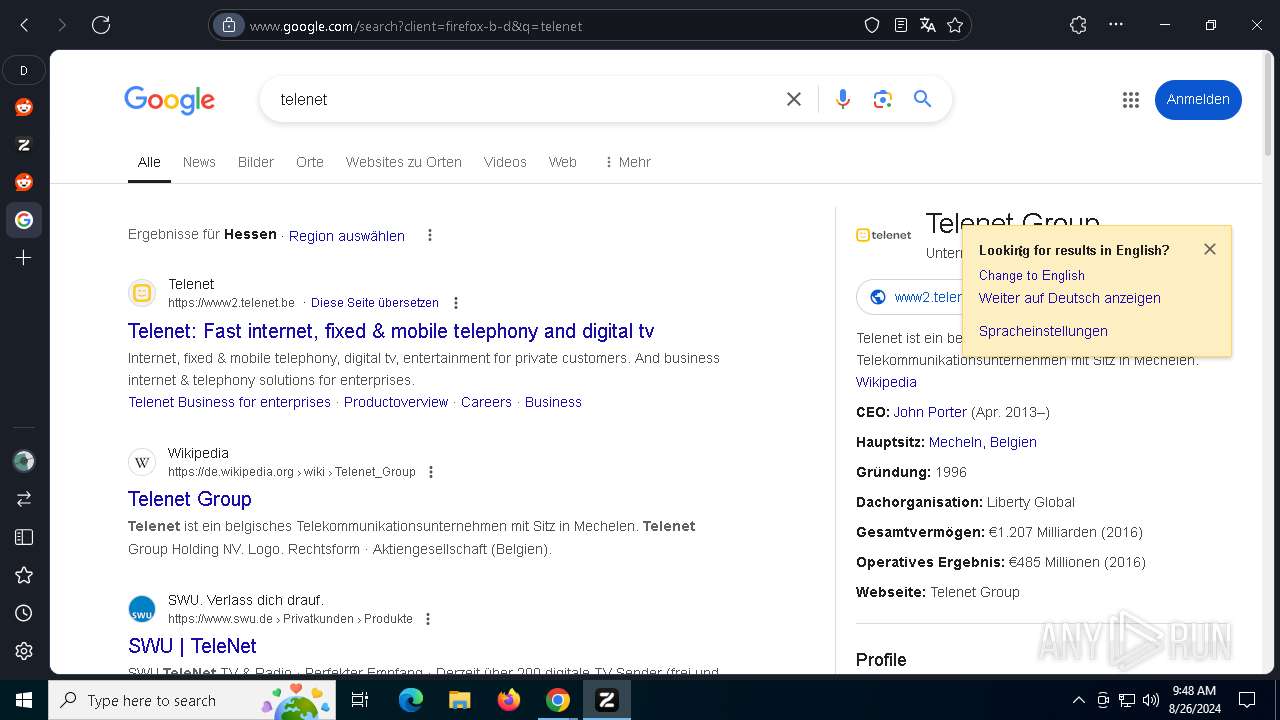This screenshot has width=1280, height=720.
Task: Reload the page with the refresh icon
Action: [101, 25]
